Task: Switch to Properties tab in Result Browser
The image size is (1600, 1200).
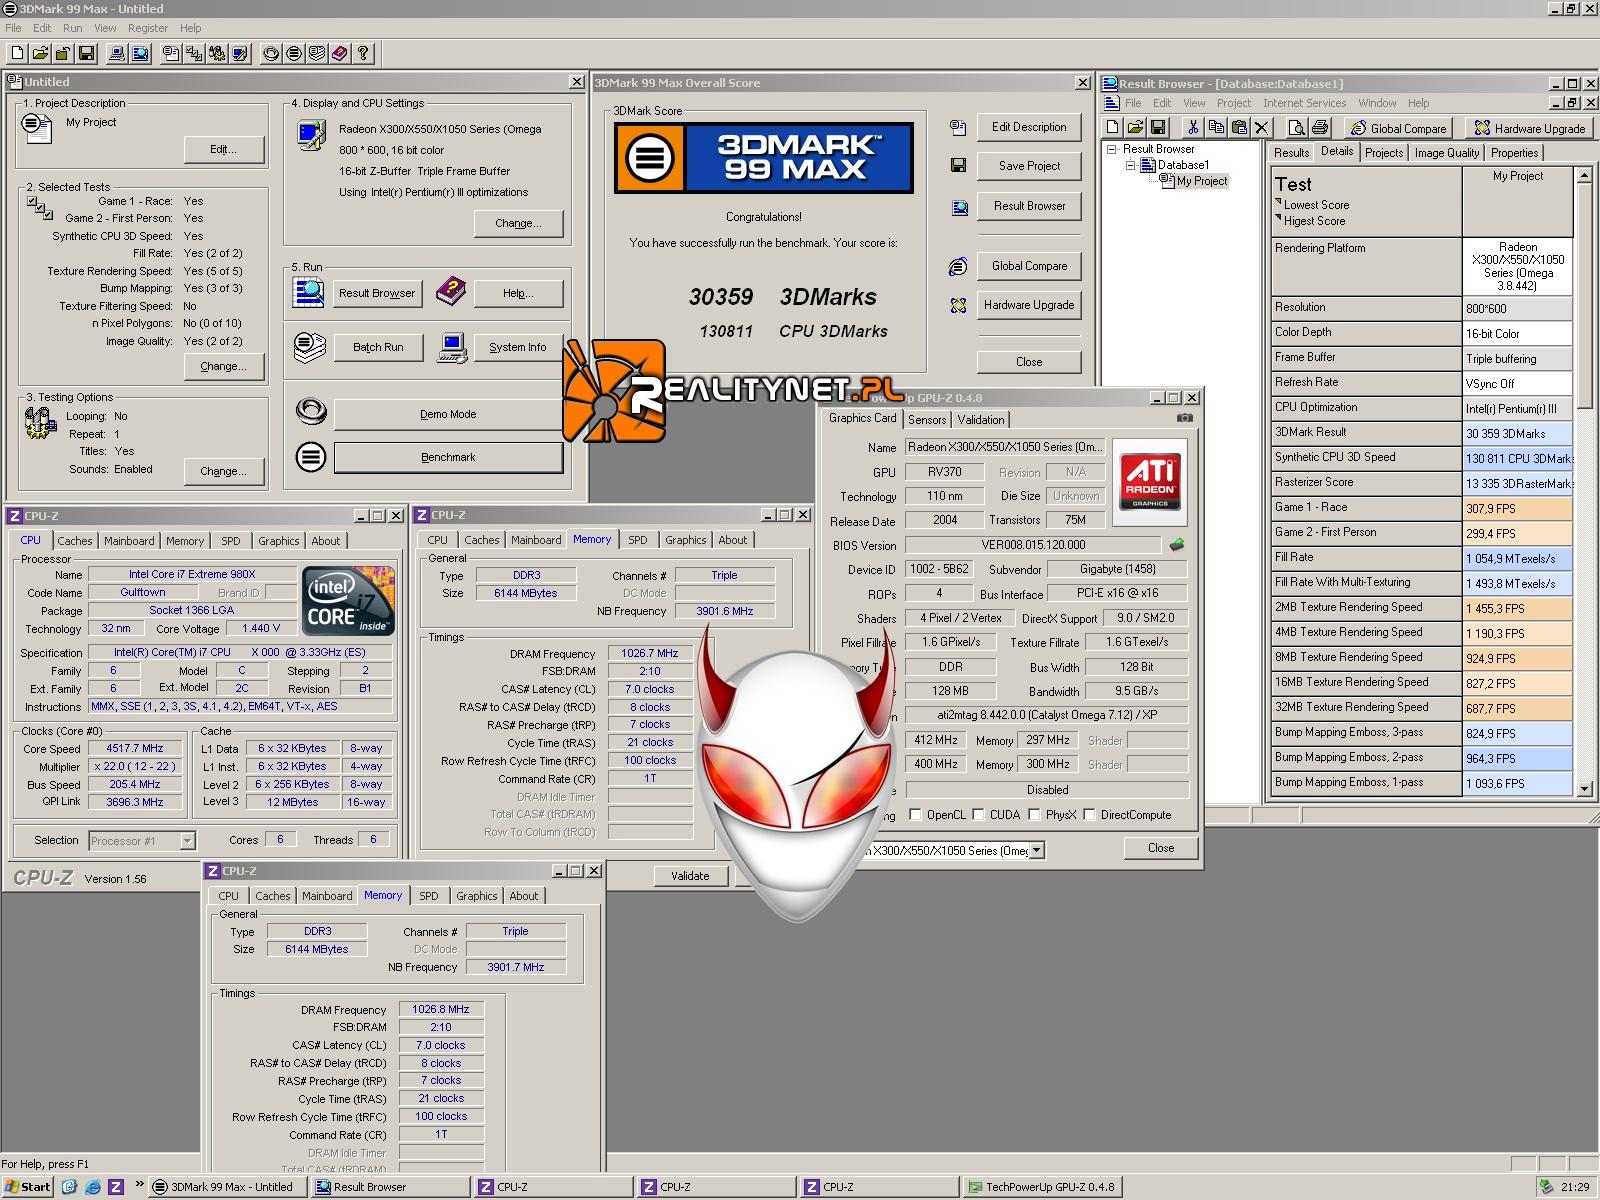Action: (1514, 153)
